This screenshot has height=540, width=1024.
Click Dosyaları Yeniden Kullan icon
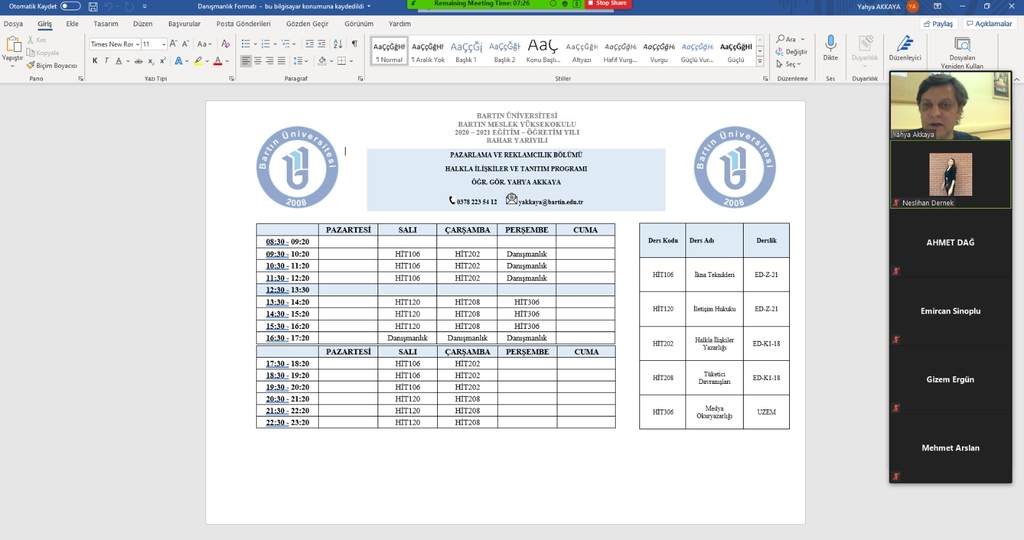pyautogui.click(x=962, y=51)
